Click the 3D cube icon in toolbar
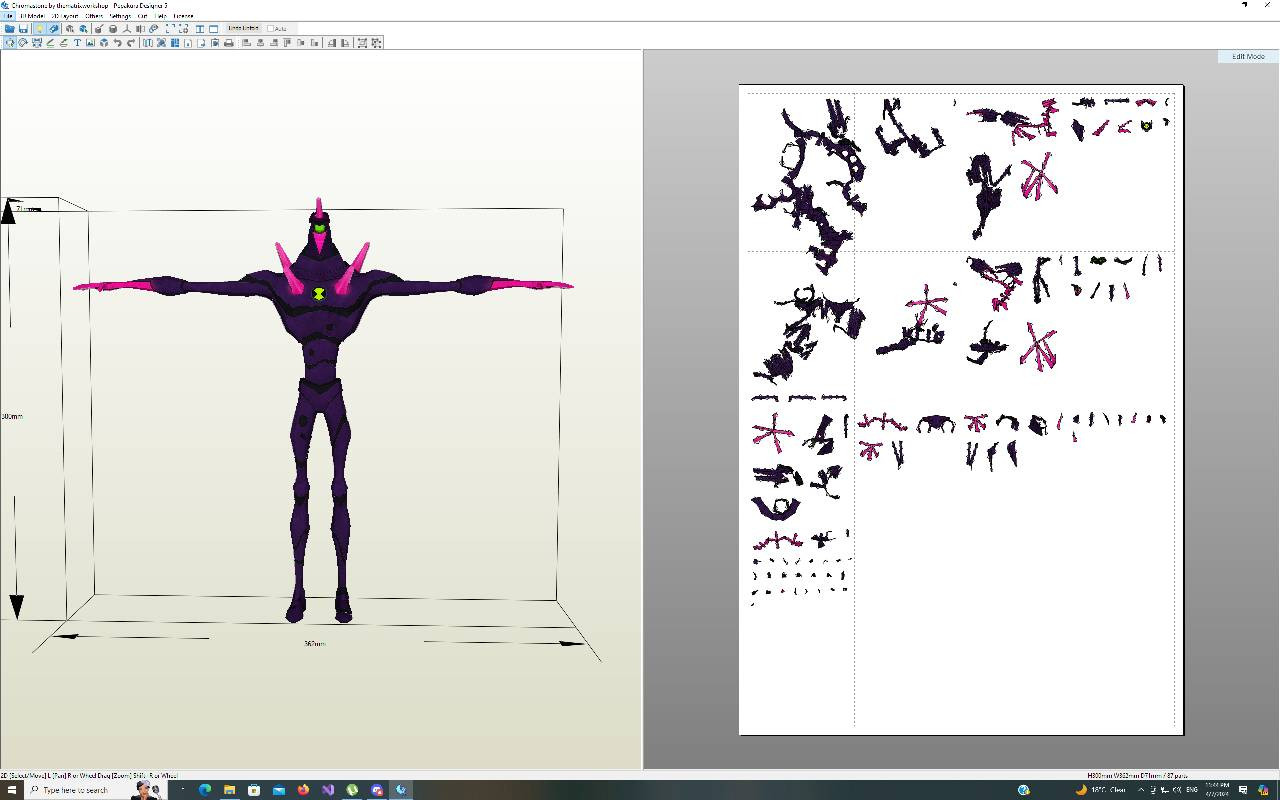The height and width of the screenshot is (800, 1280). (x=104, y=43)
